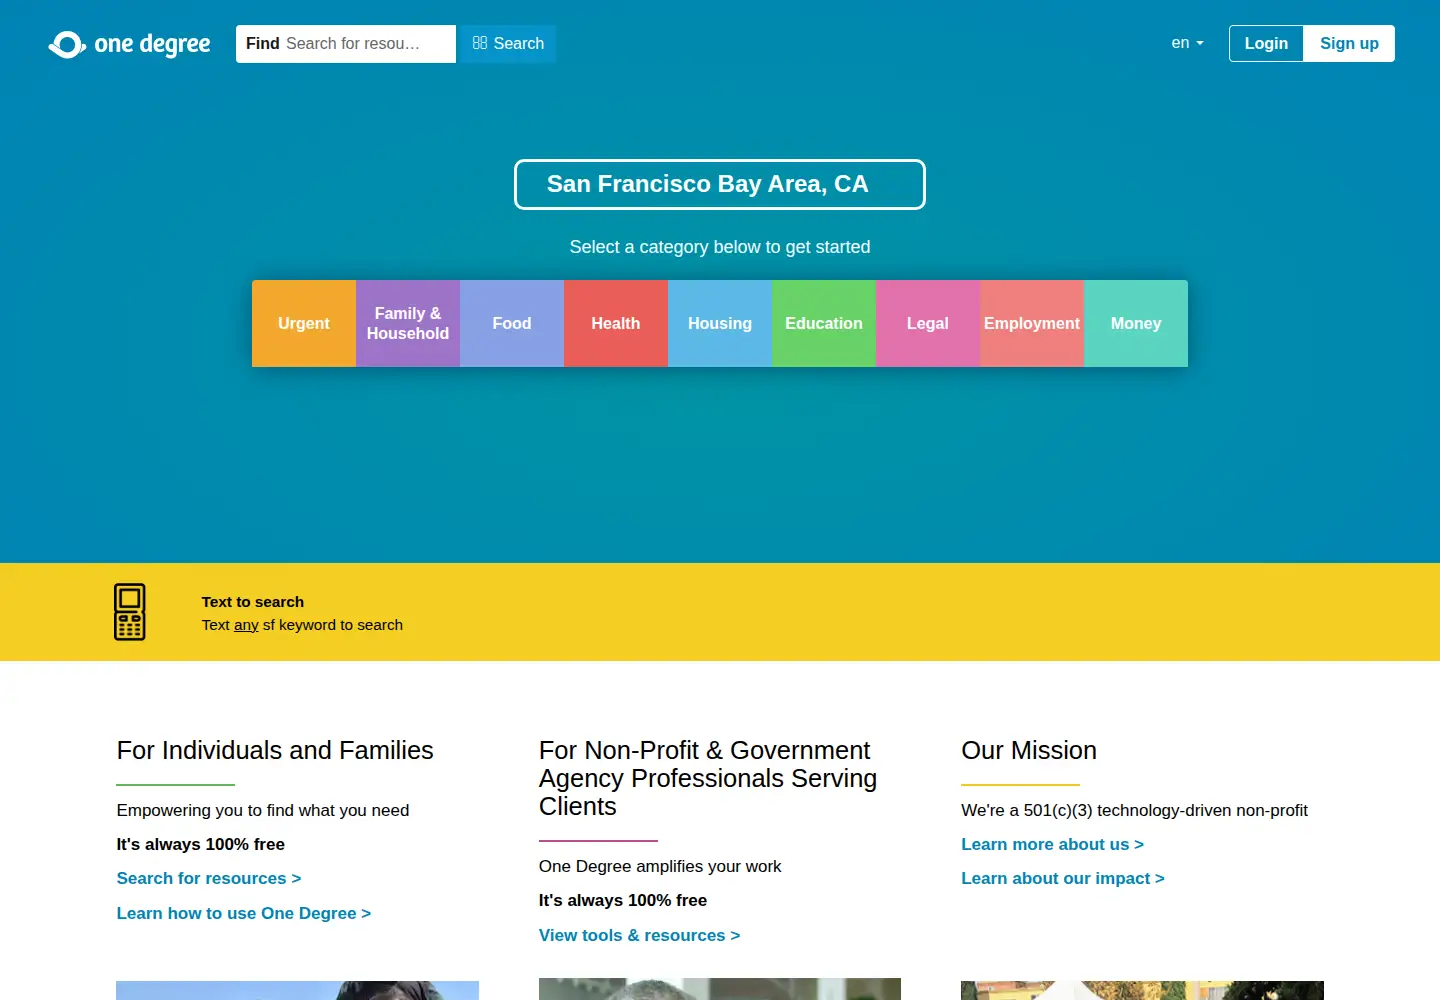Open the Employment category
Viewport: 1440px width, 1000px height.
[1032, 323]
